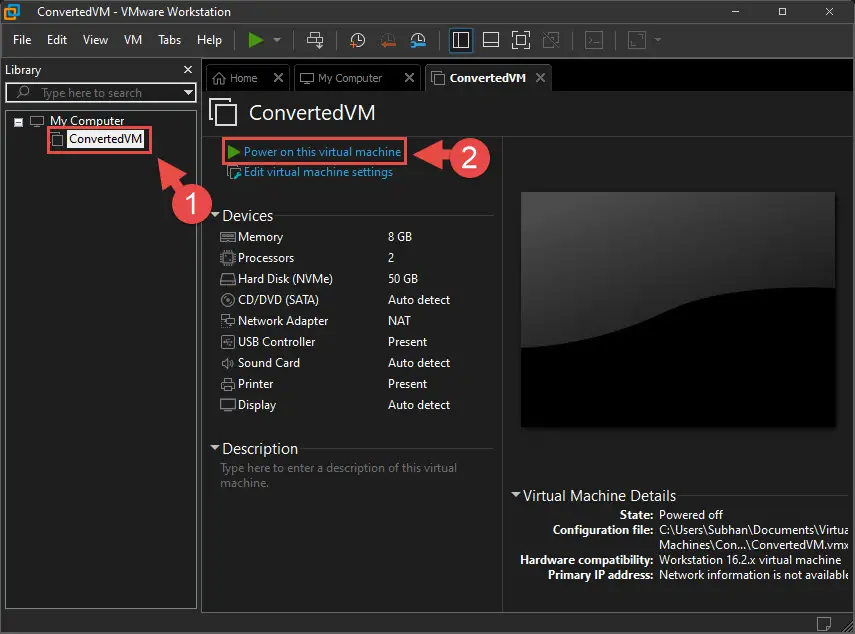
Task: Click the Send Ctrl+Alt+Del toolbar icon
Action: tap(315, 40)
